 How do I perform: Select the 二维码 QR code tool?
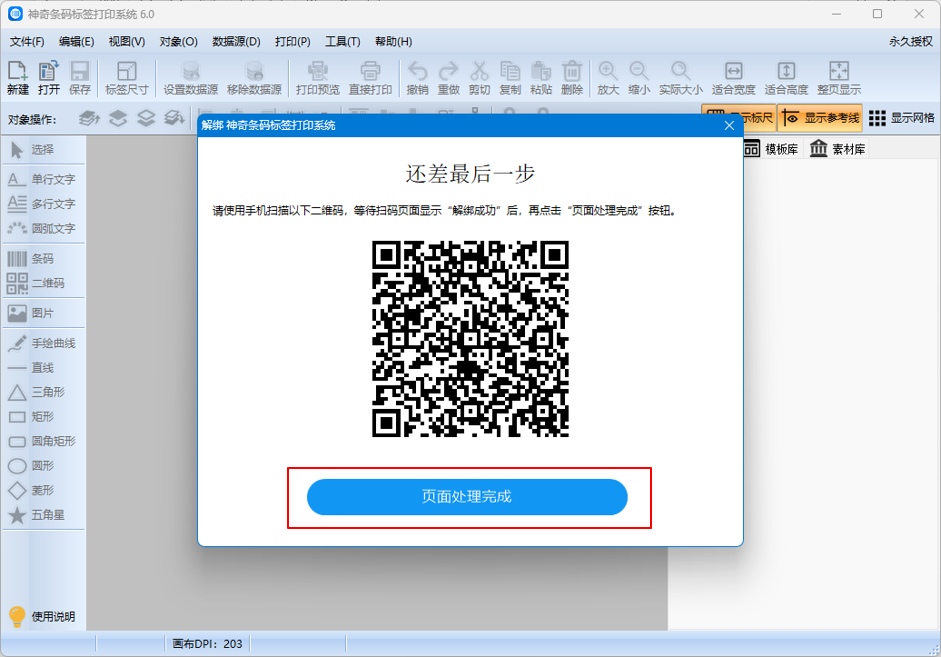pyautogui.click(x=42, y=283)
